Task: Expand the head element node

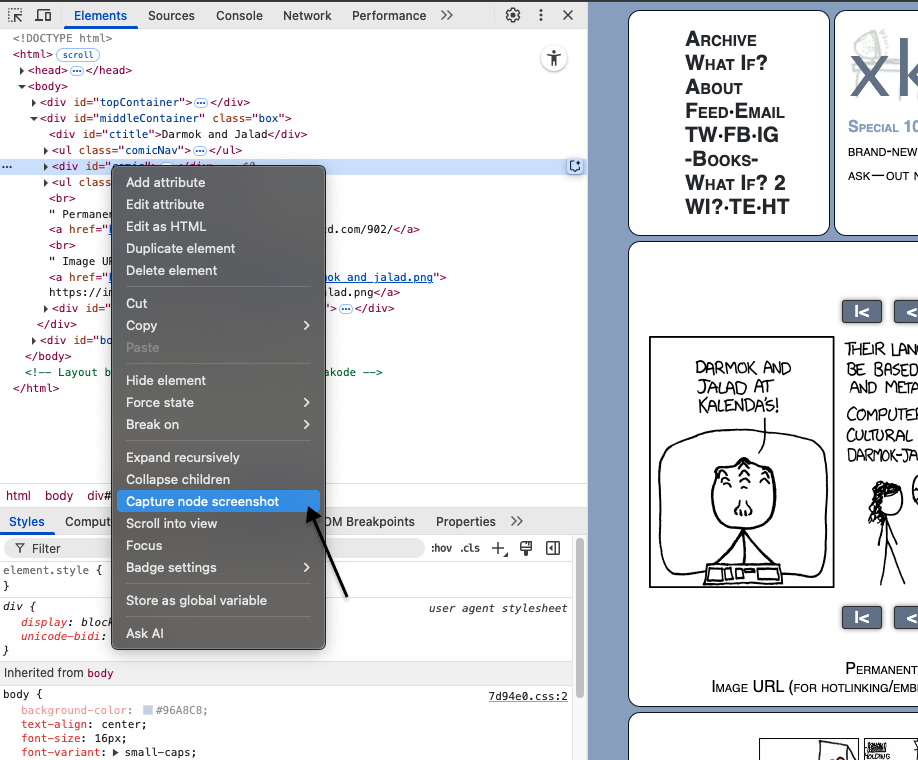Action: 22,71
